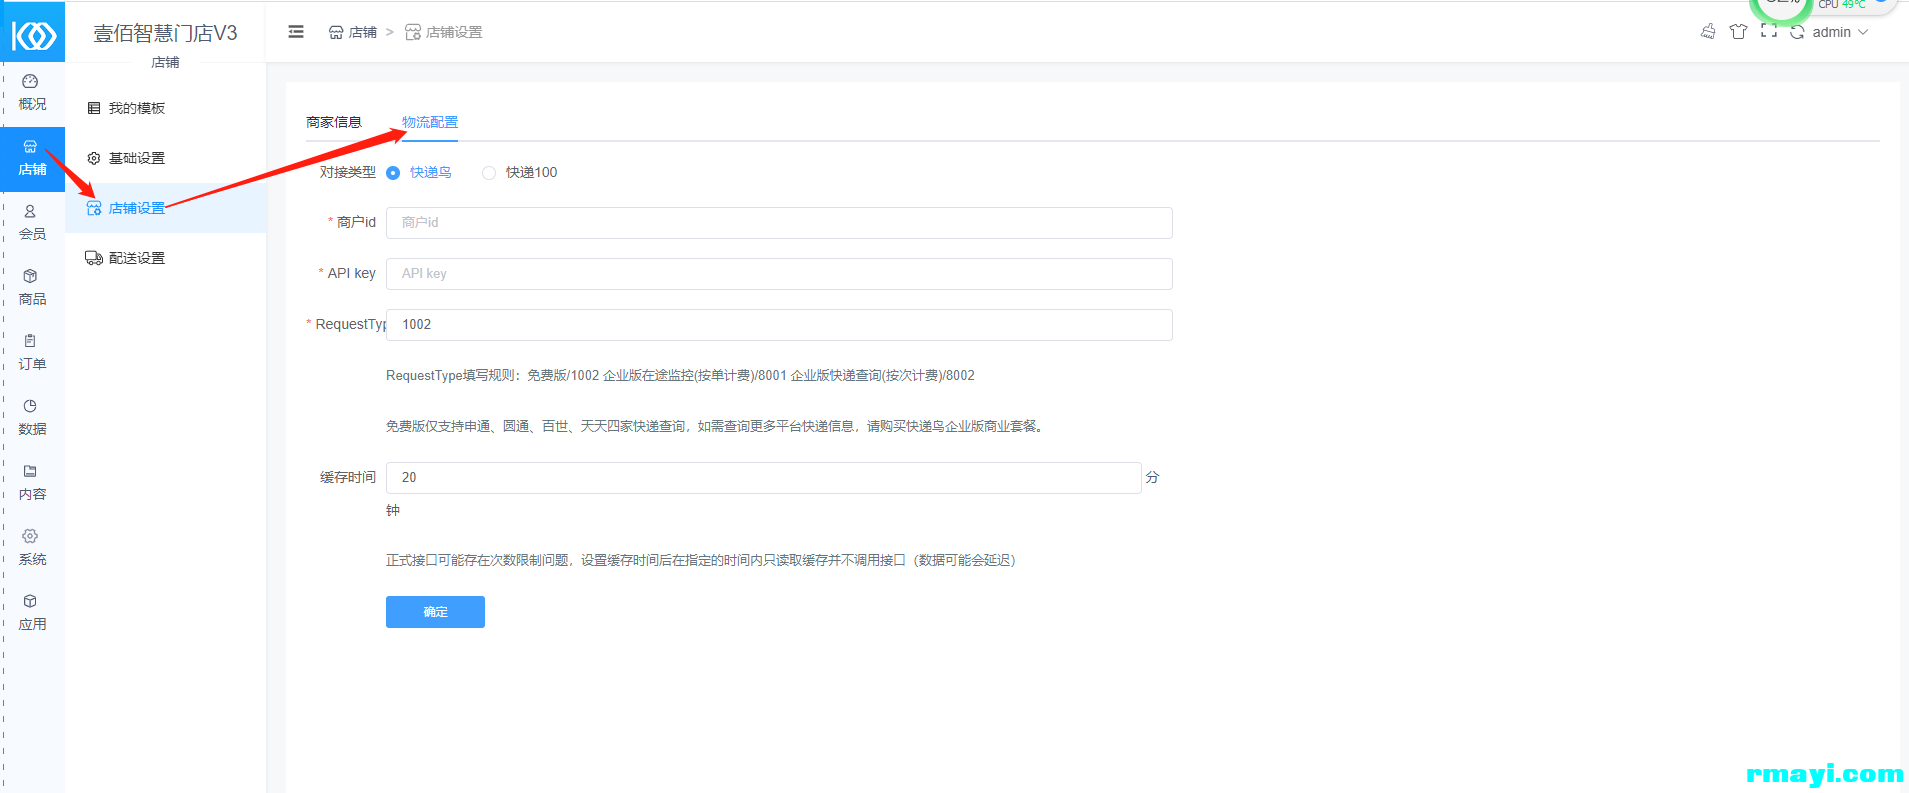This screenshot has width=1909, height=793.
Task: Select the 快递100 radio option
Action: point(520,173)
